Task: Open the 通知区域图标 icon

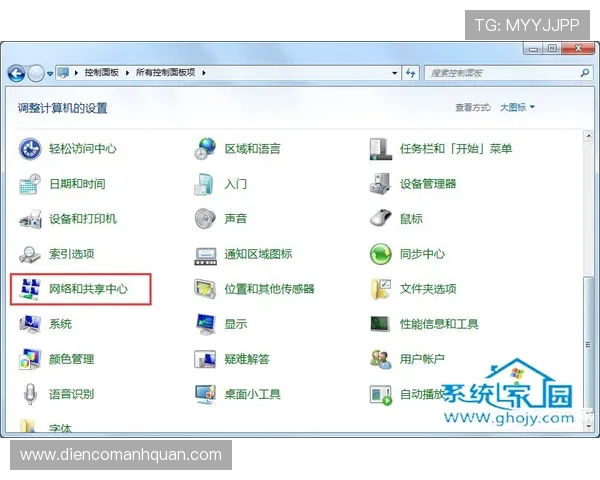Action: (x=205, y=255)
